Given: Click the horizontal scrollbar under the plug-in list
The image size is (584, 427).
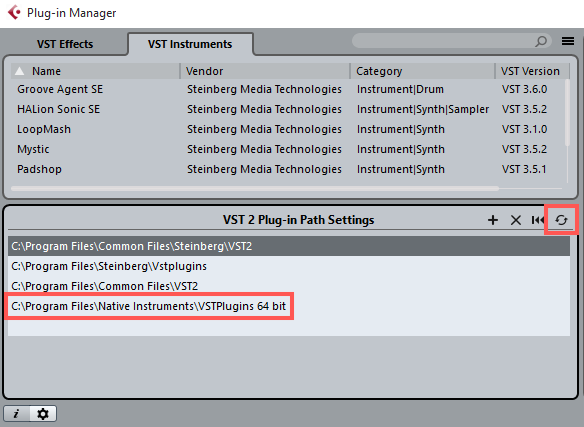Looking at the screenshot, I should [x=255, y=189].
